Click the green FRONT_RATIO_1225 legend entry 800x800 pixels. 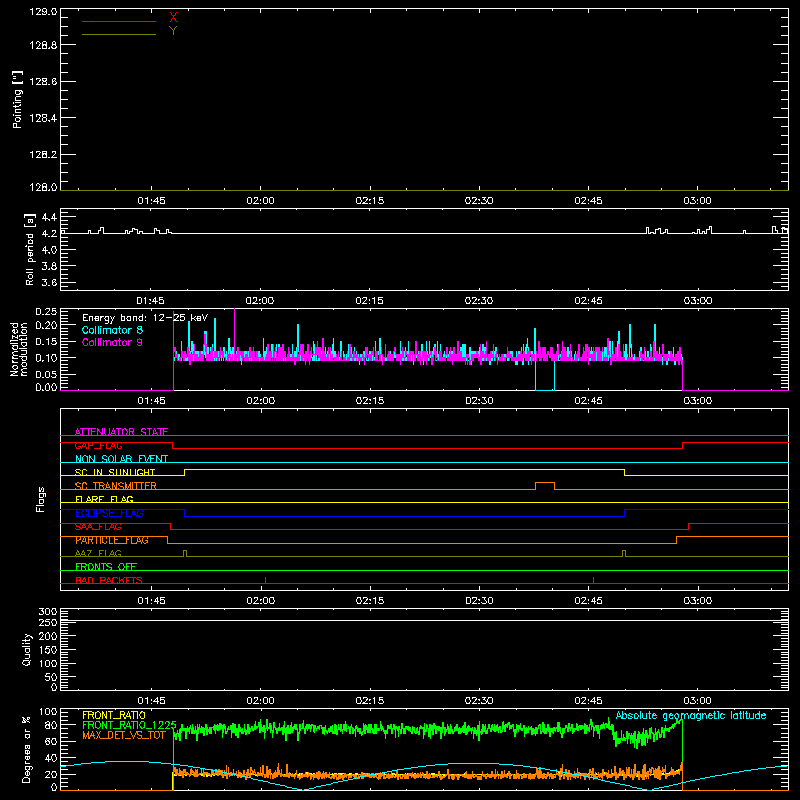coord(129,725)
